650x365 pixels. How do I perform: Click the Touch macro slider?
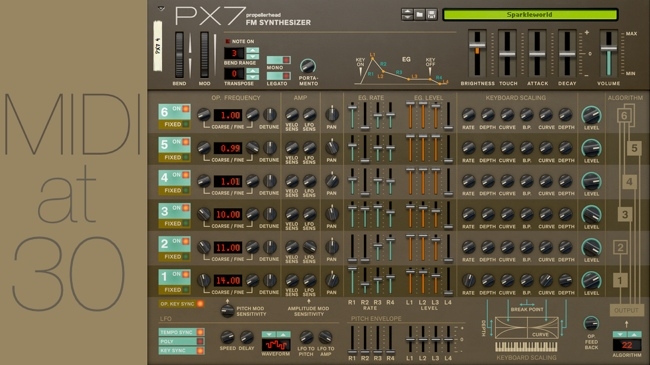(507, 54)
